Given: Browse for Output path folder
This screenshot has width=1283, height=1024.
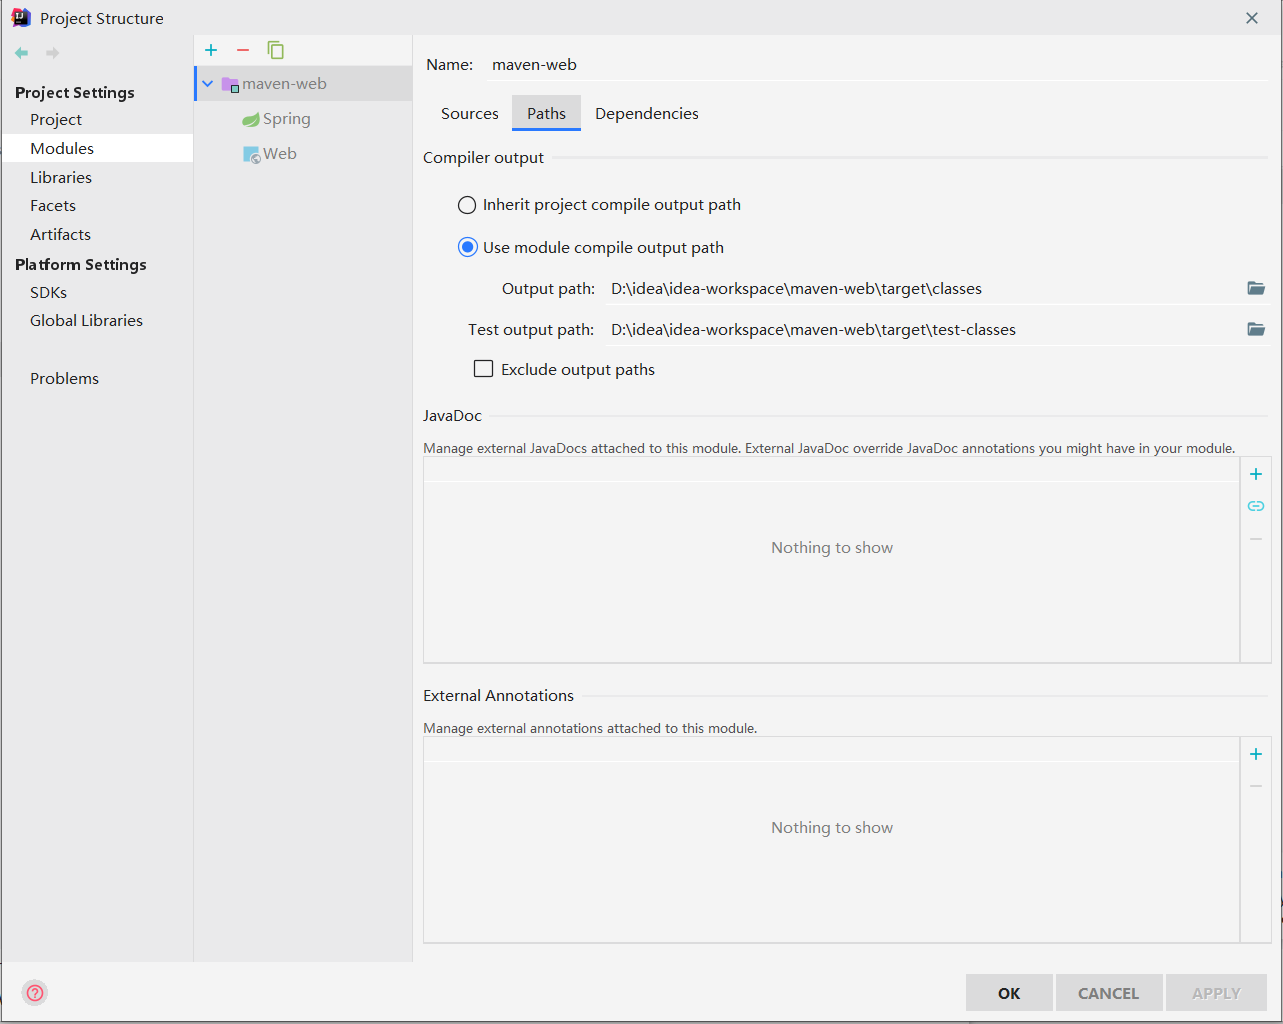Looking at the screenshot, I should coord(1256,288).
